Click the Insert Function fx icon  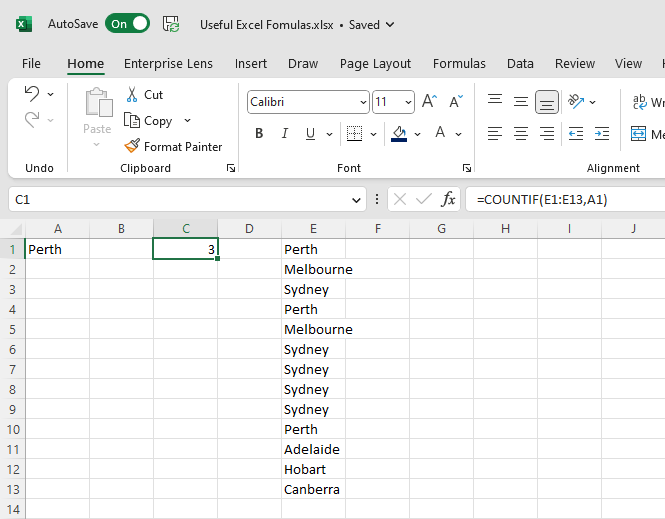click(x=449, y=199)
